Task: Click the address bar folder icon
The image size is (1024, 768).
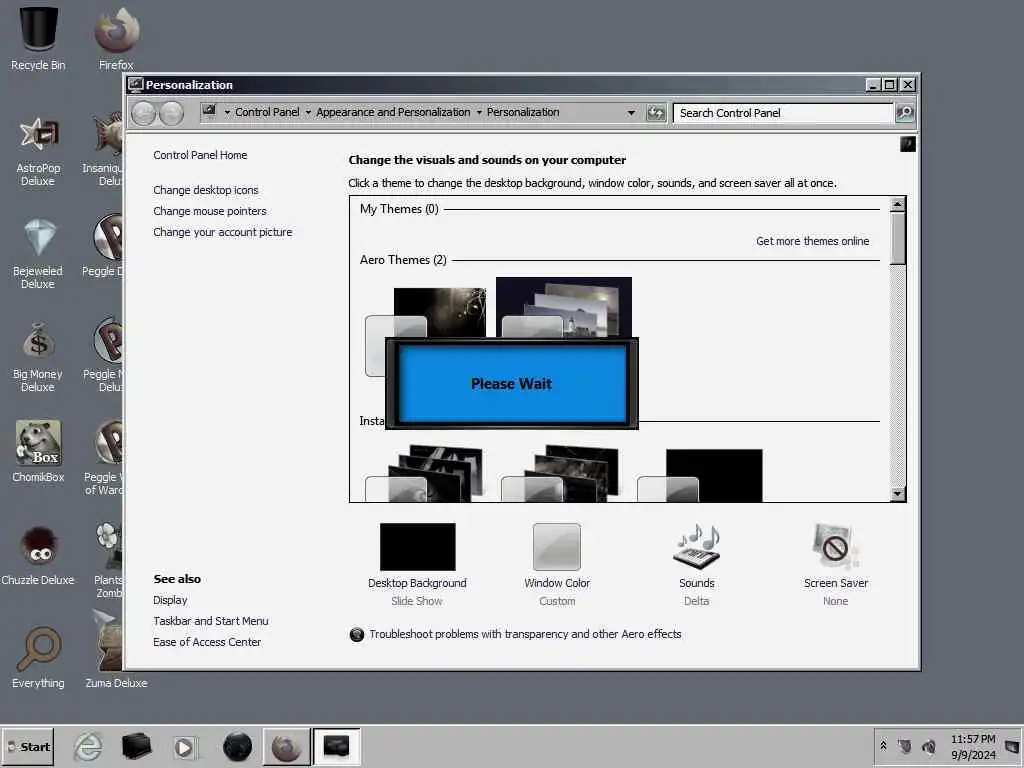Action: click(x=209, y=111)
